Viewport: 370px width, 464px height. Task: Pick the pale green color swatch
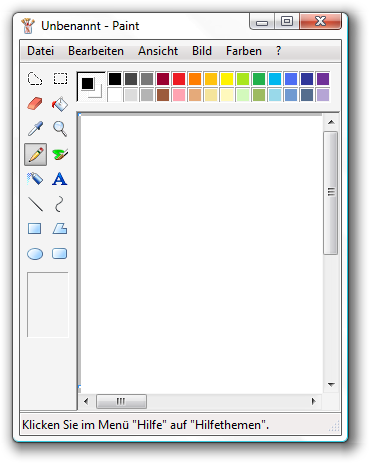243,95
